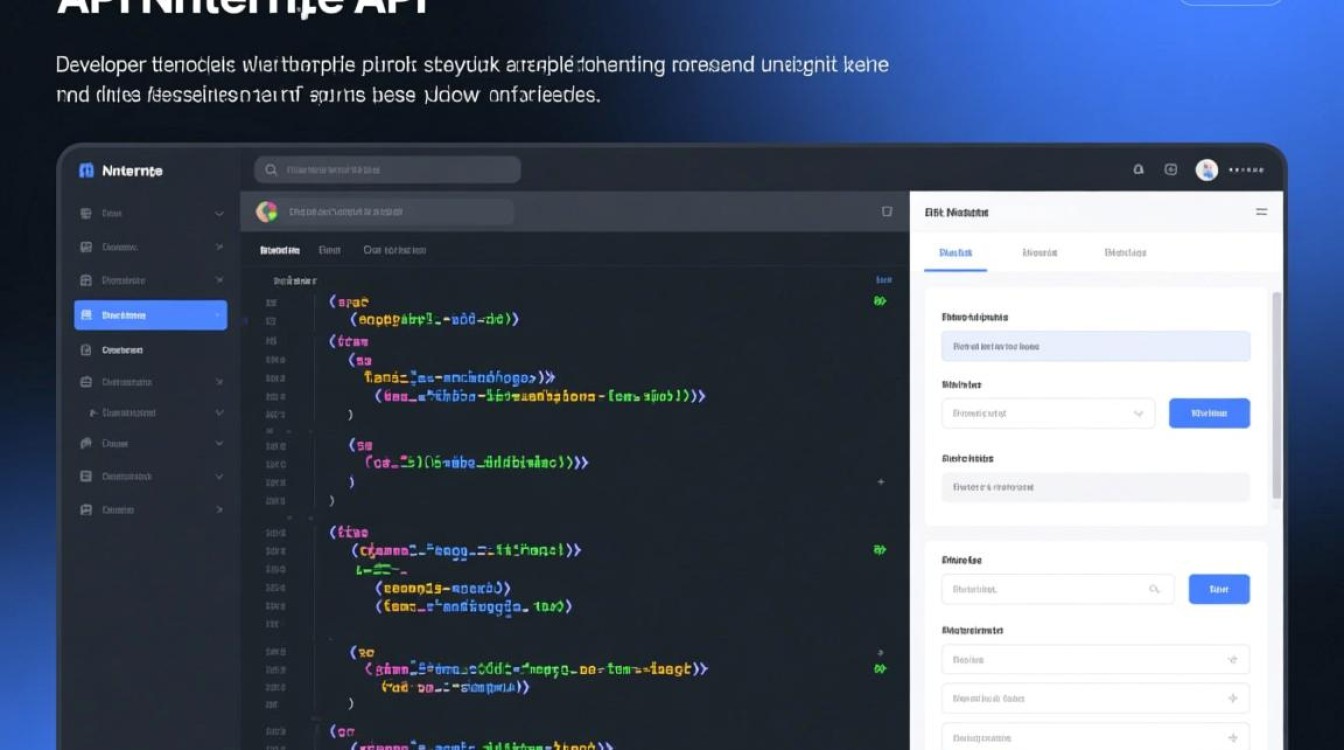This screenshot has height=750, width=1344.
Task: Click the blue Nnternte logo icon
Action: click(x=86, y=171)
